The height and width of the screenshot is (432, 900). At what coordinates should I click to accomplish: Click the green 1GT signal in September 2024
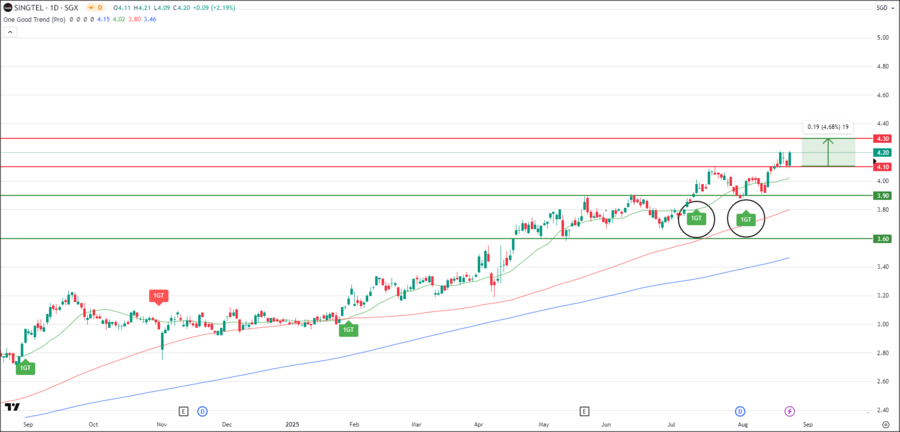tap(25, 367)
